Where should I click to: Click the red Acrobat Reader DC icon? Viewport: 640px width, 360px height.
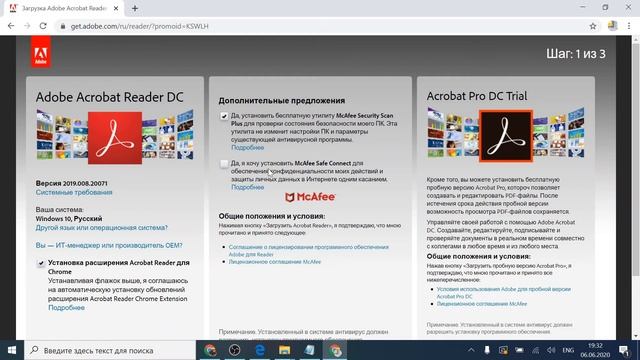[x=115, y=138]
